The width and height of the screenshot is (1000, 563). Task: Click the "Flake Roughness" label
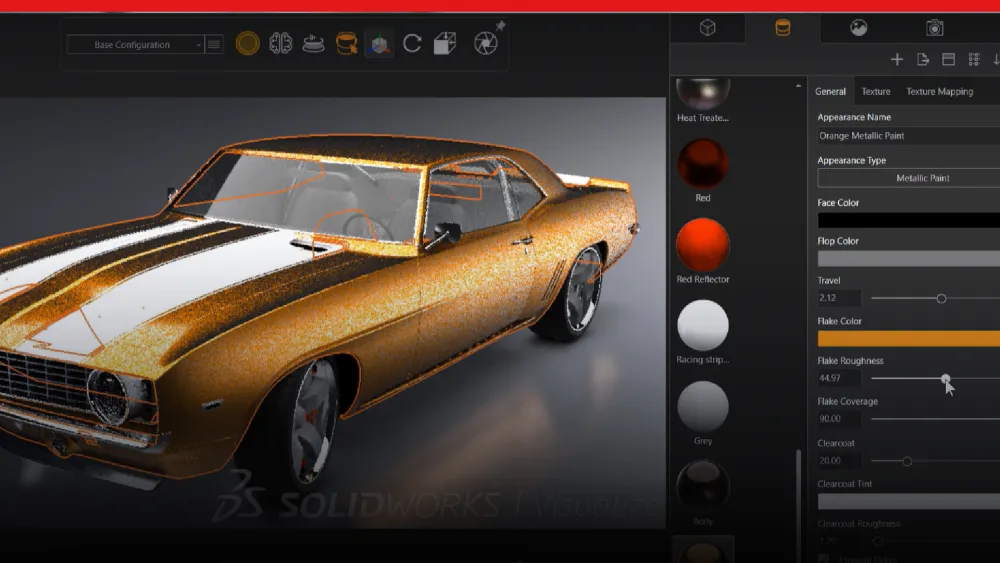(850, 360)
